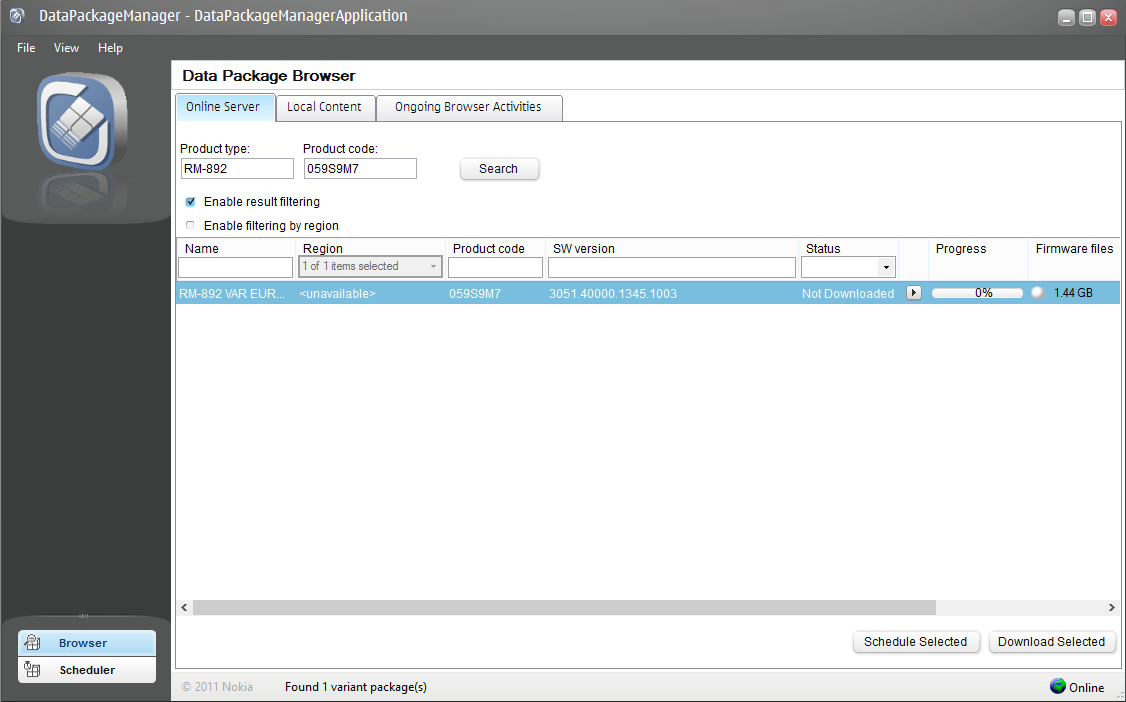Click the Schedule Selected button

tap(916, 642)
